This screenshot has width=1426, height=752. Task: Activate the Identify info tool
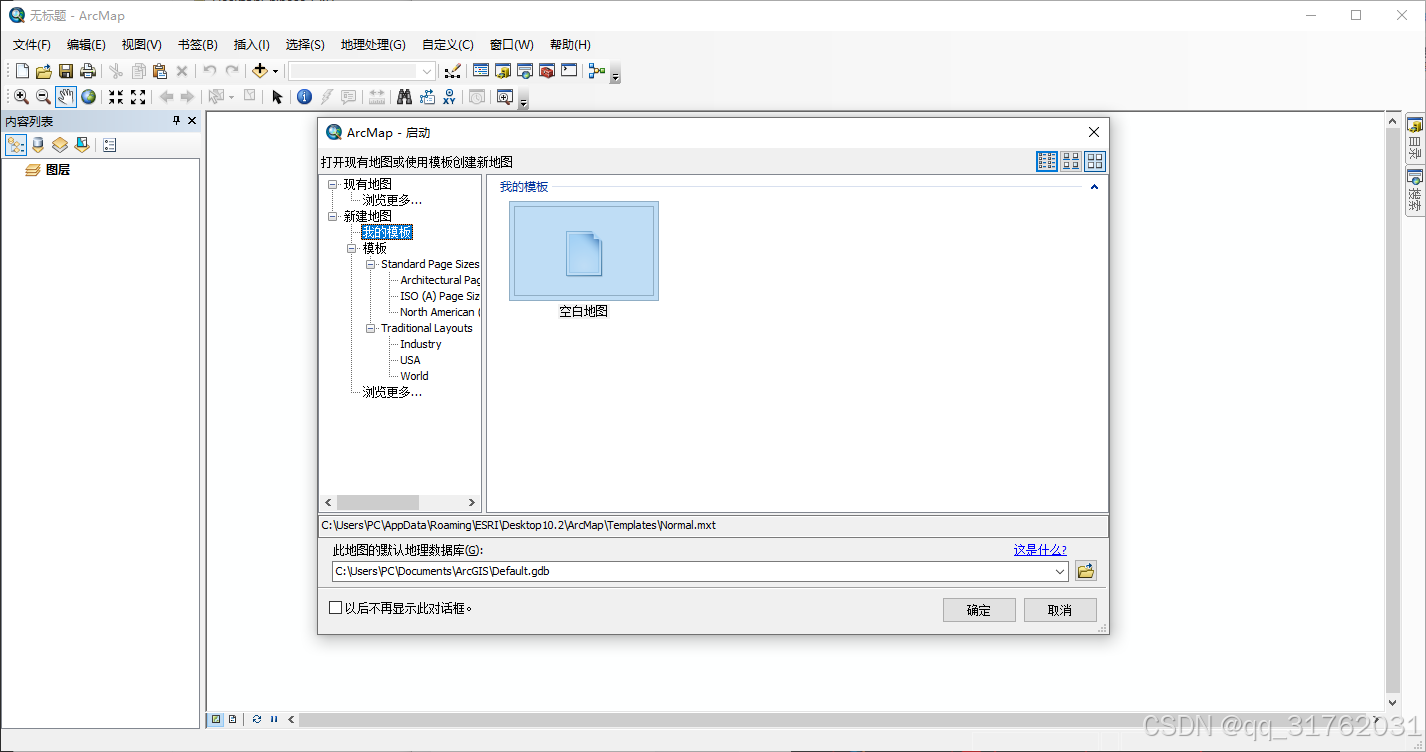tap(304, 97)
